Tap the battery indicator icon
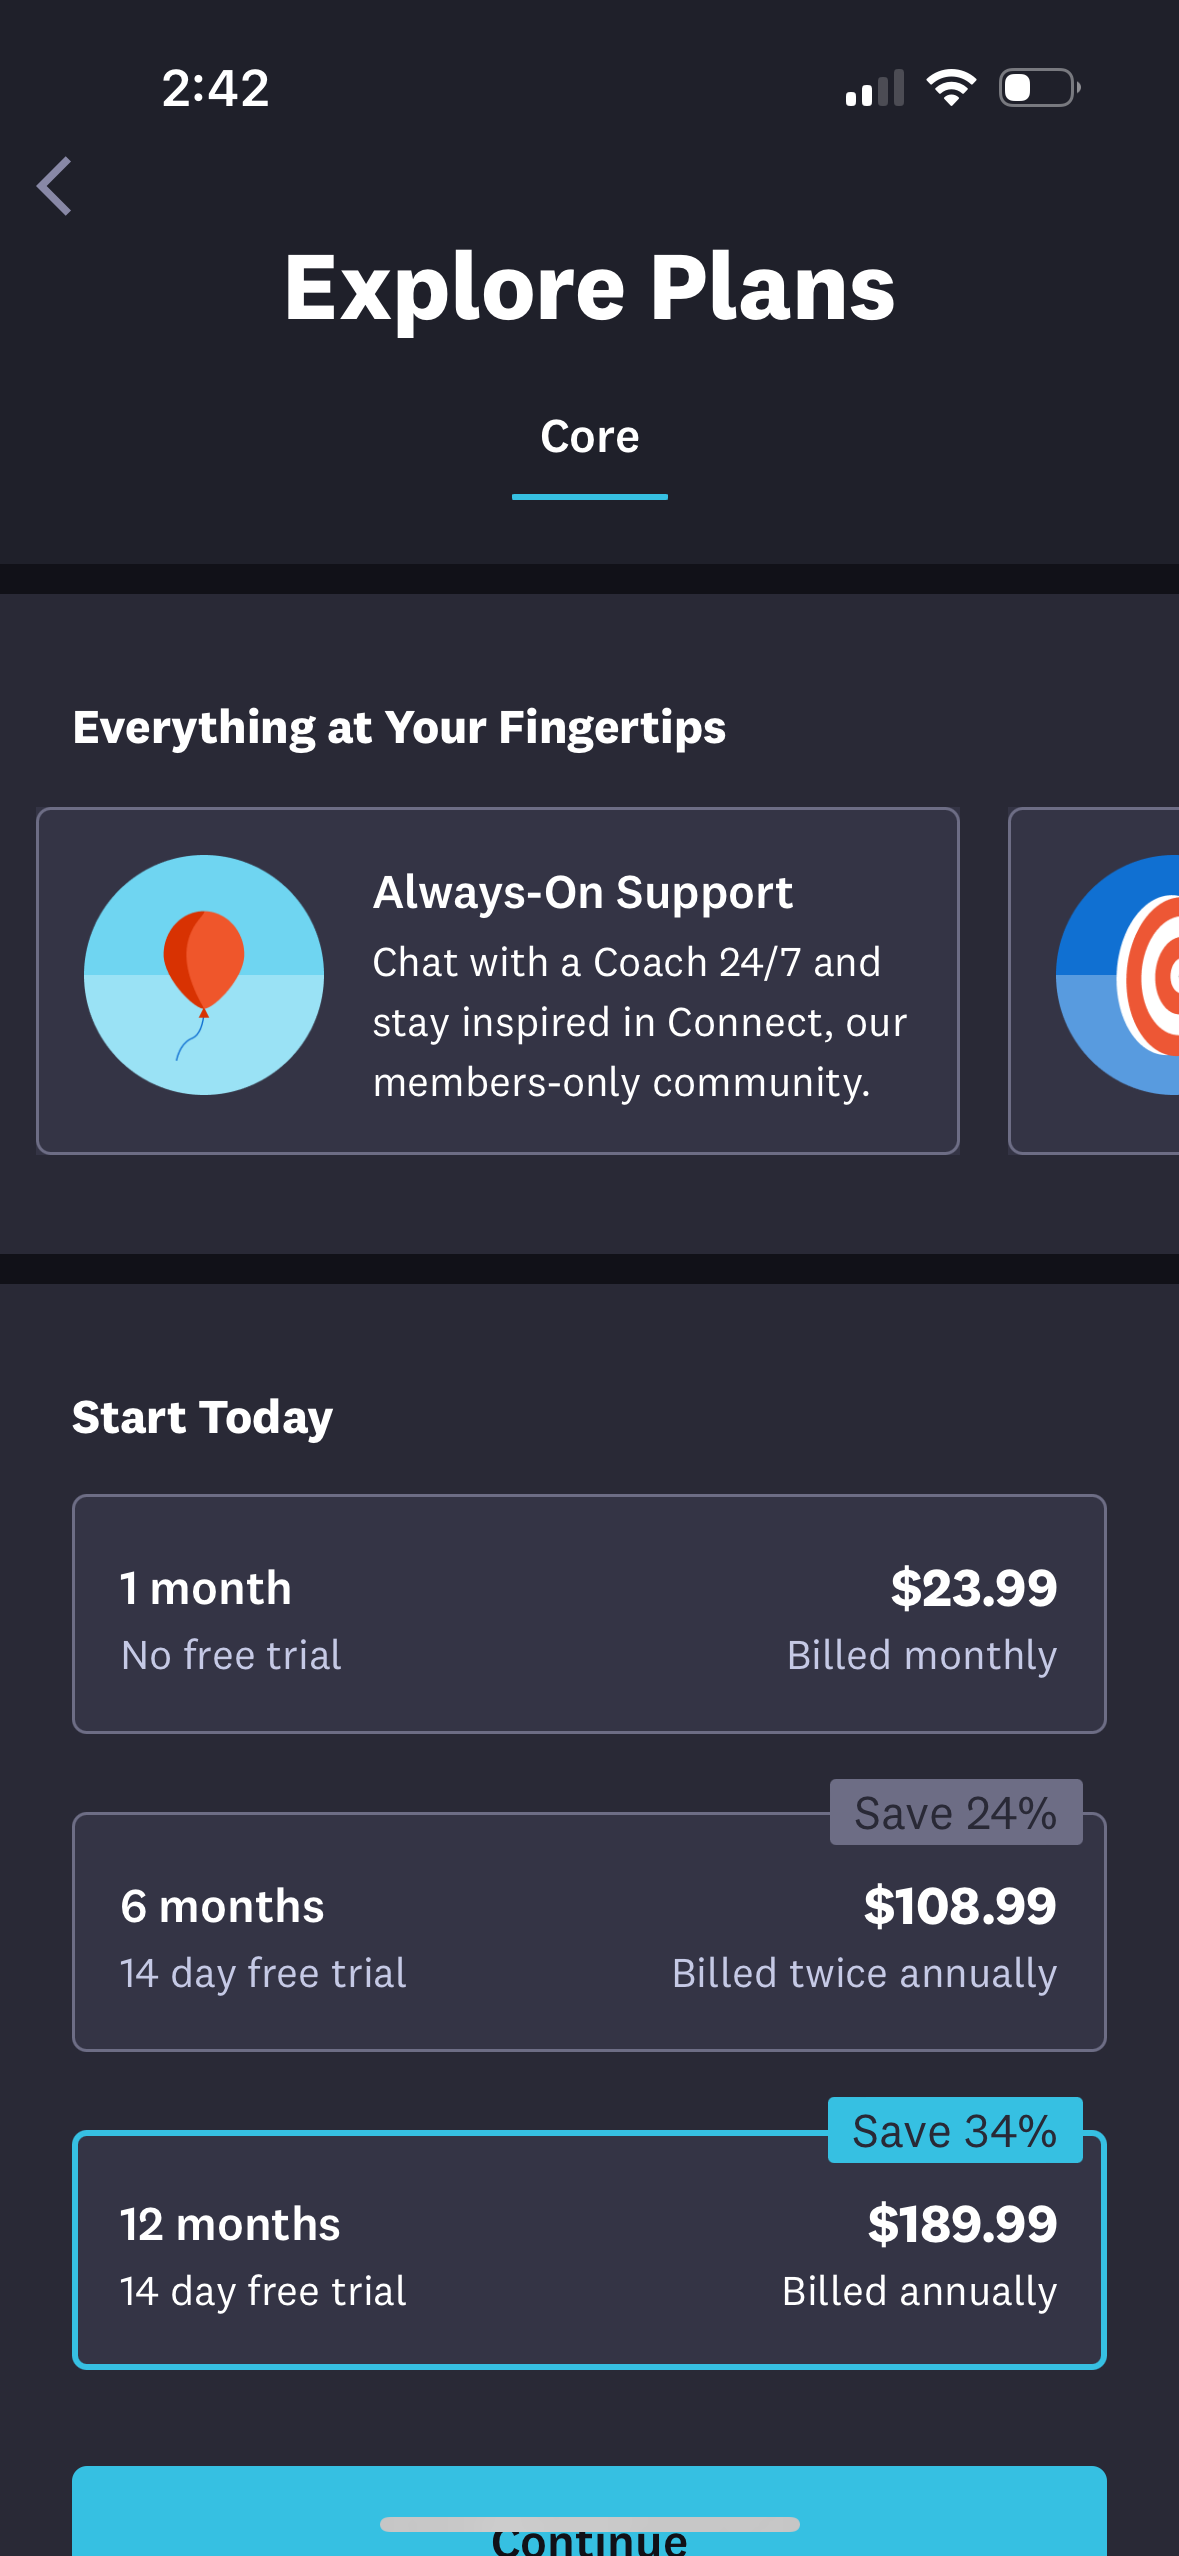 coord(1039,88)
